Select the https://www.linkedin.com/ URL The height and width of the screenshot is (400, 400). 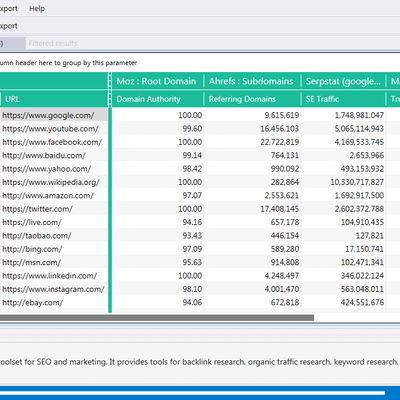[x=50, y=276]
